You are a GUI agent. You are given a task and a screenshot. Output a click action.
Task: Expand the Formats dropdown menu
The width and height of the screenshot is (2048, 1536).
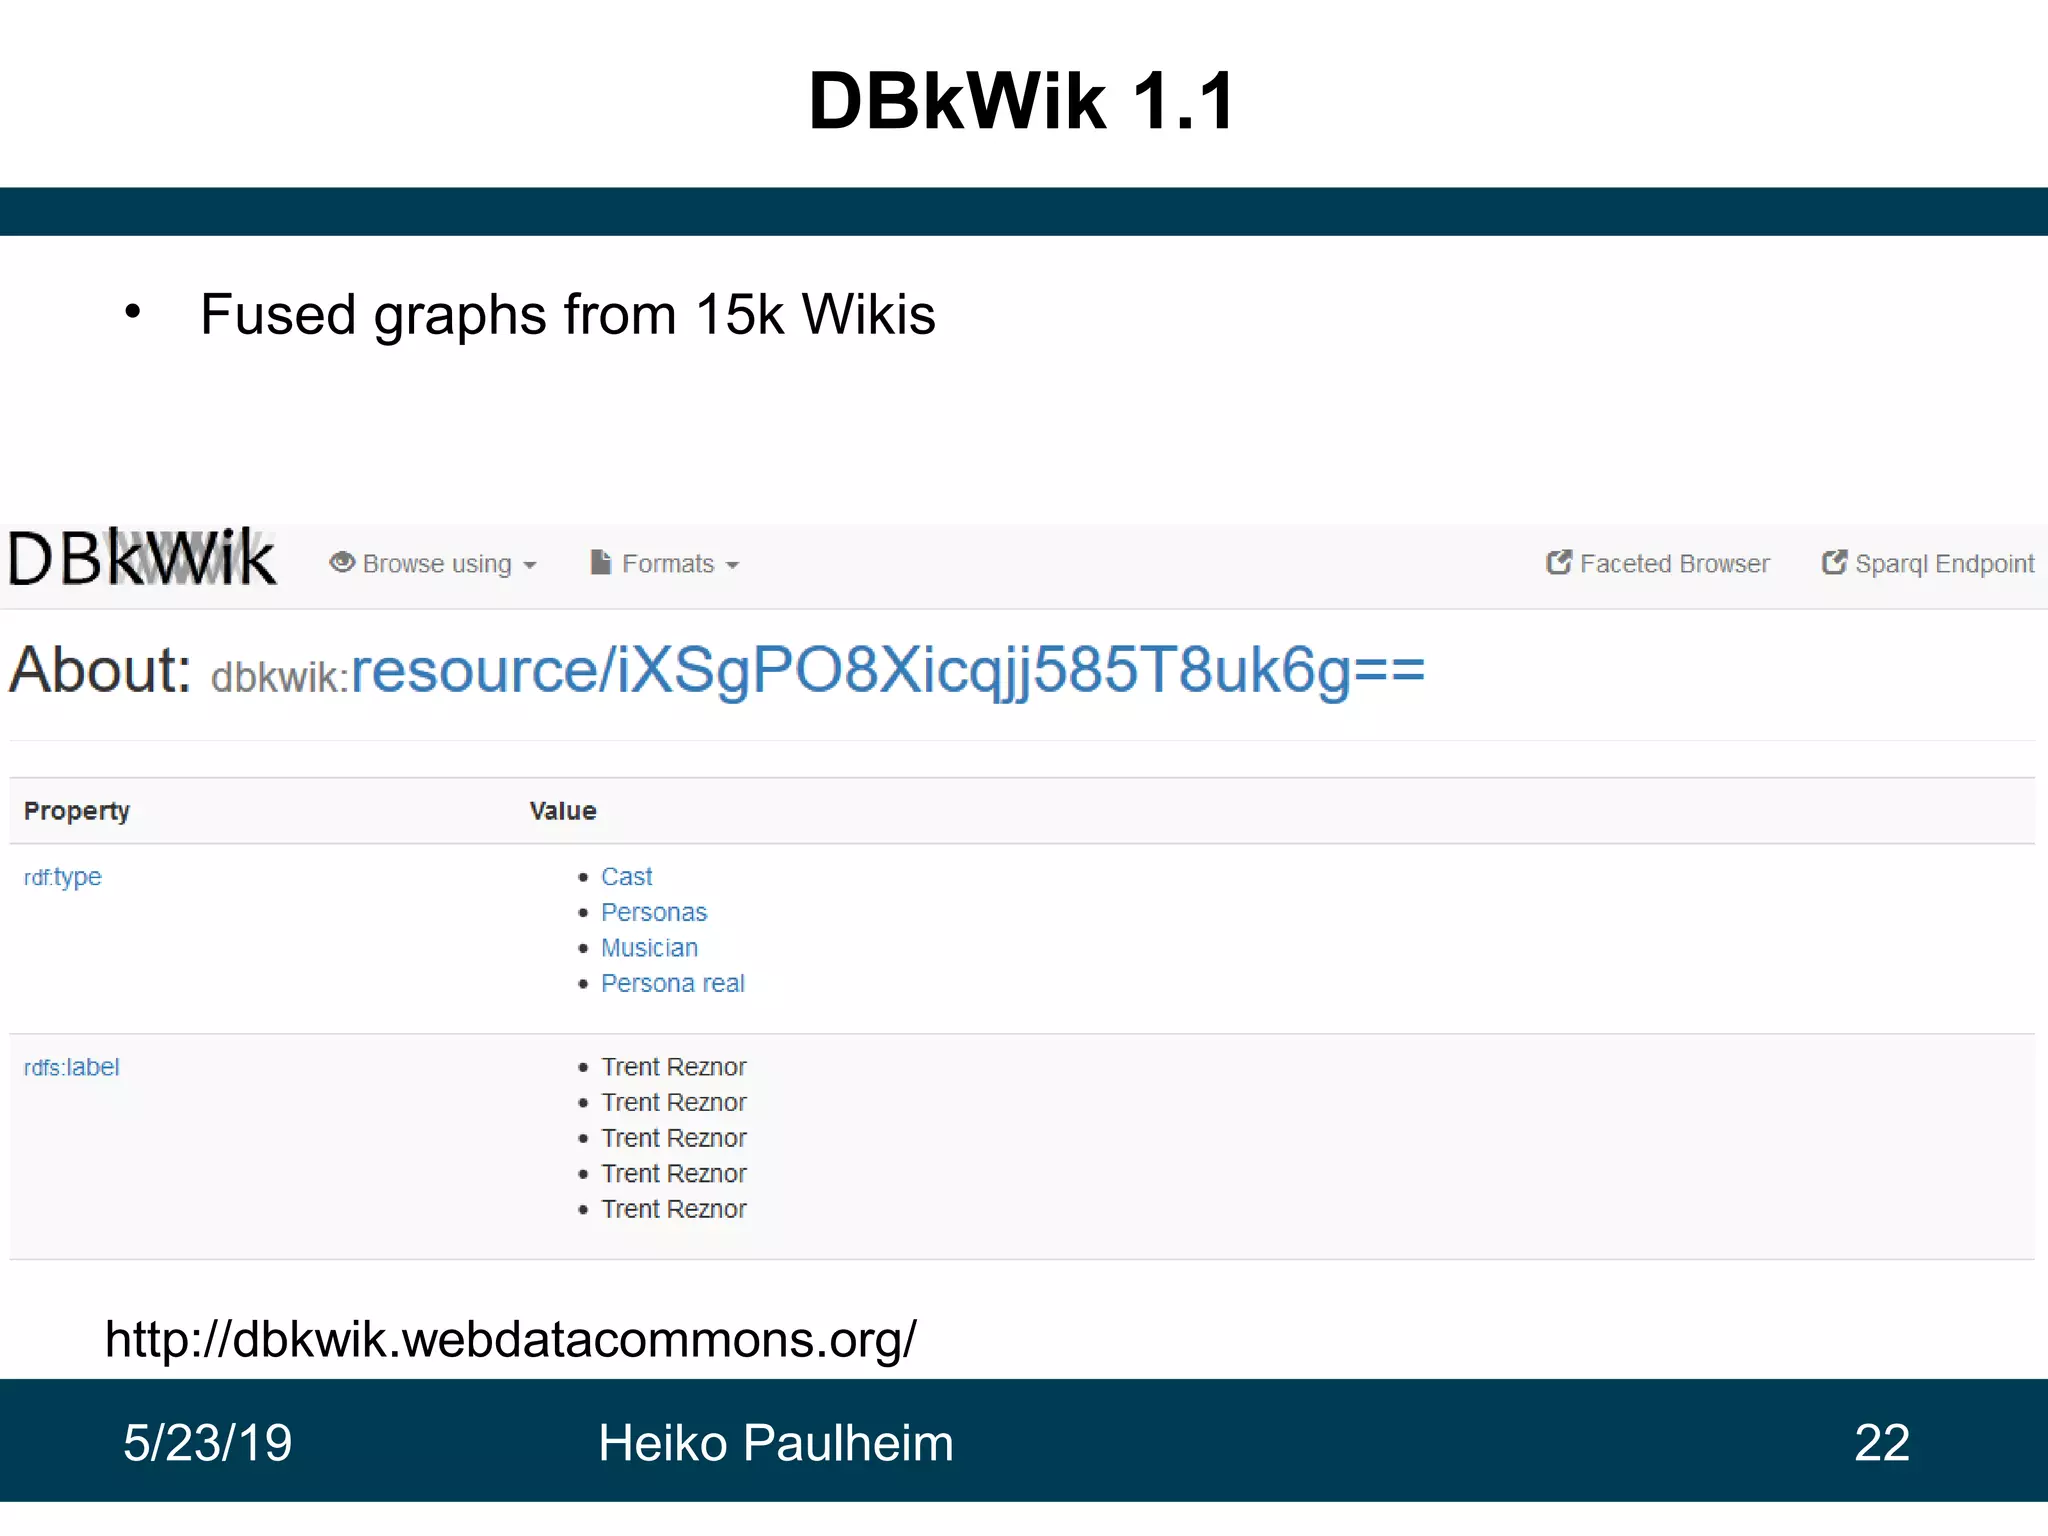coord(665,564)
